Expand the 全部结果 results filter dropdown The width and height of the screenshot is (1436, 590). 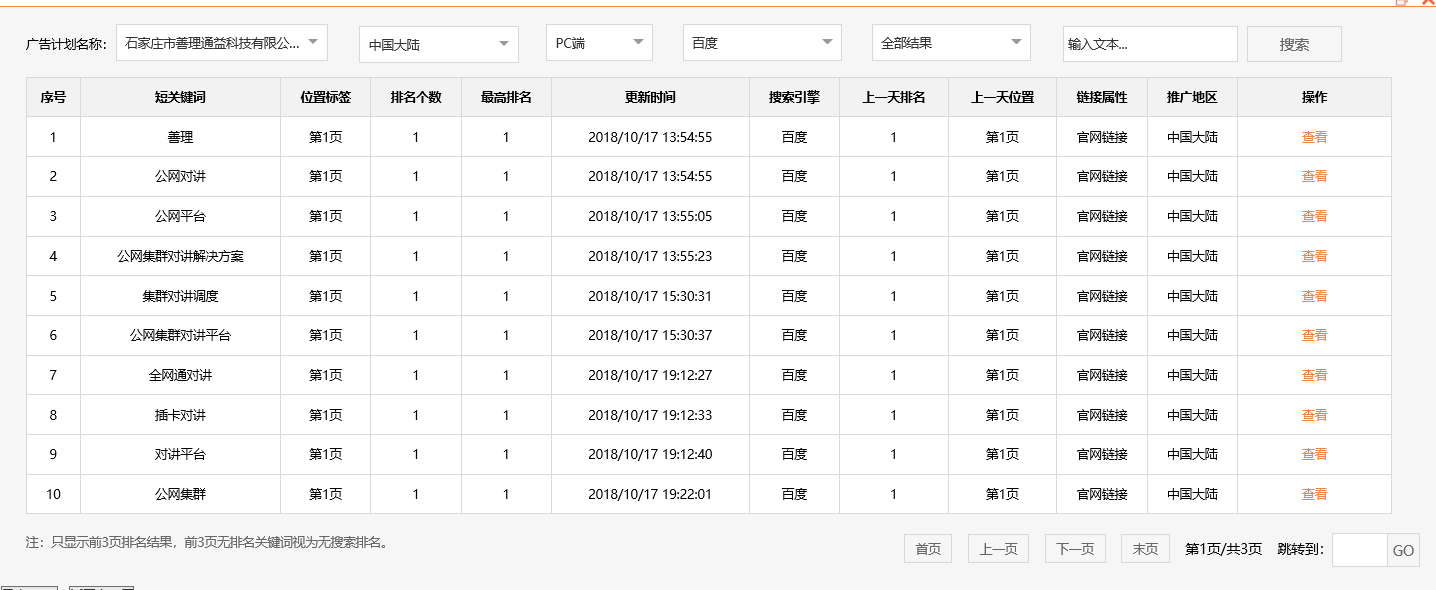coord(949,42)
